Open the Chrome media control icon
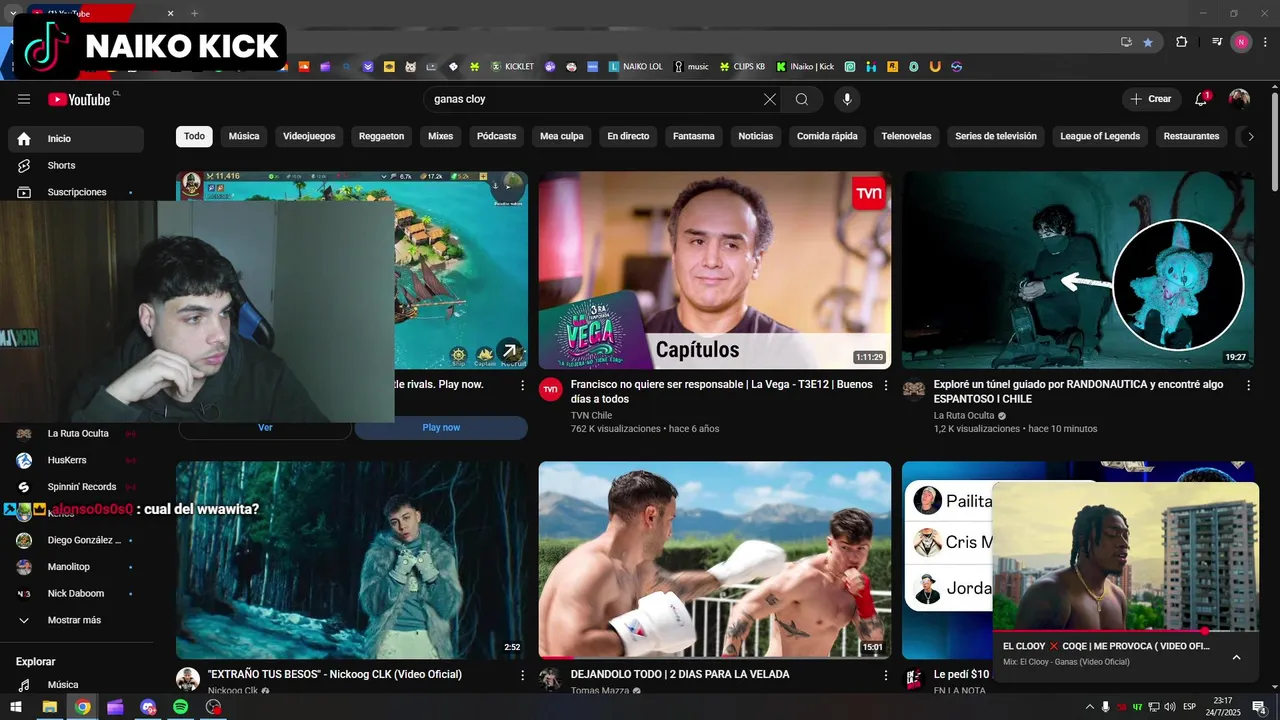The image size is (1280, 720). pyautogui.click(x=1217, y=42)
